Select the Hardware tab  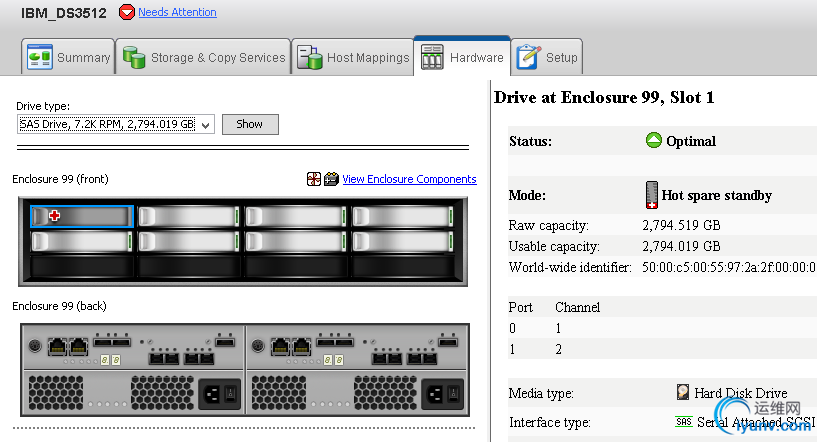pyautogui.click(x=462, y=57)
